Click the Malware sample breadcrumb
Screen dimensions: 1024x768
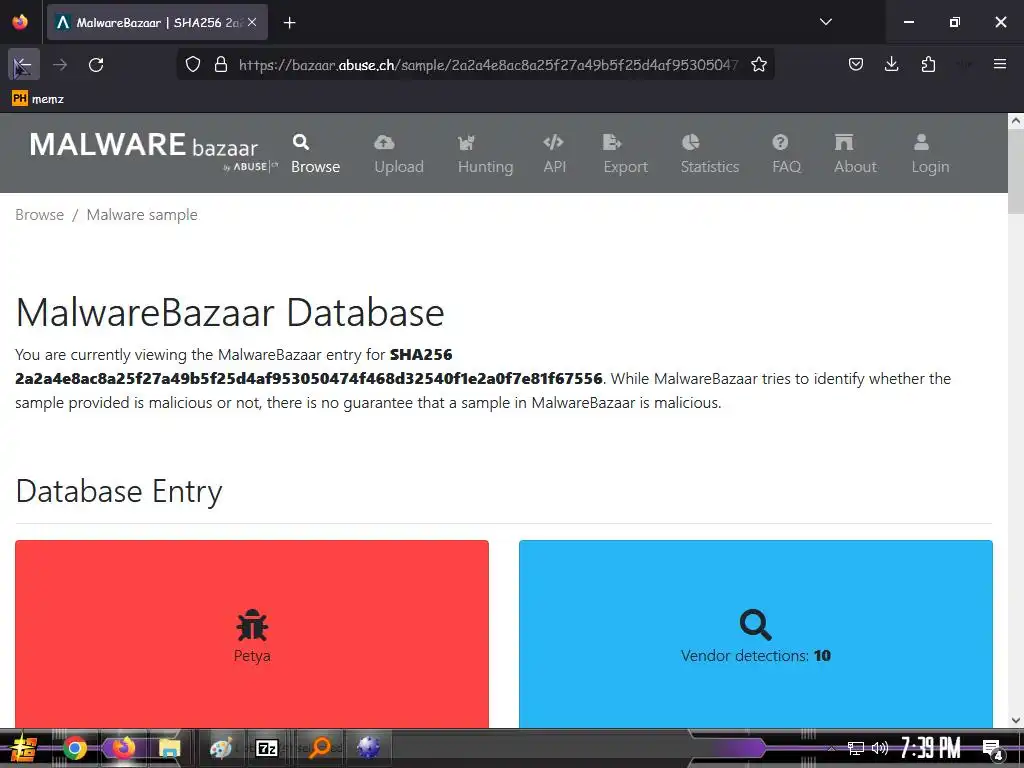point(142,215)
